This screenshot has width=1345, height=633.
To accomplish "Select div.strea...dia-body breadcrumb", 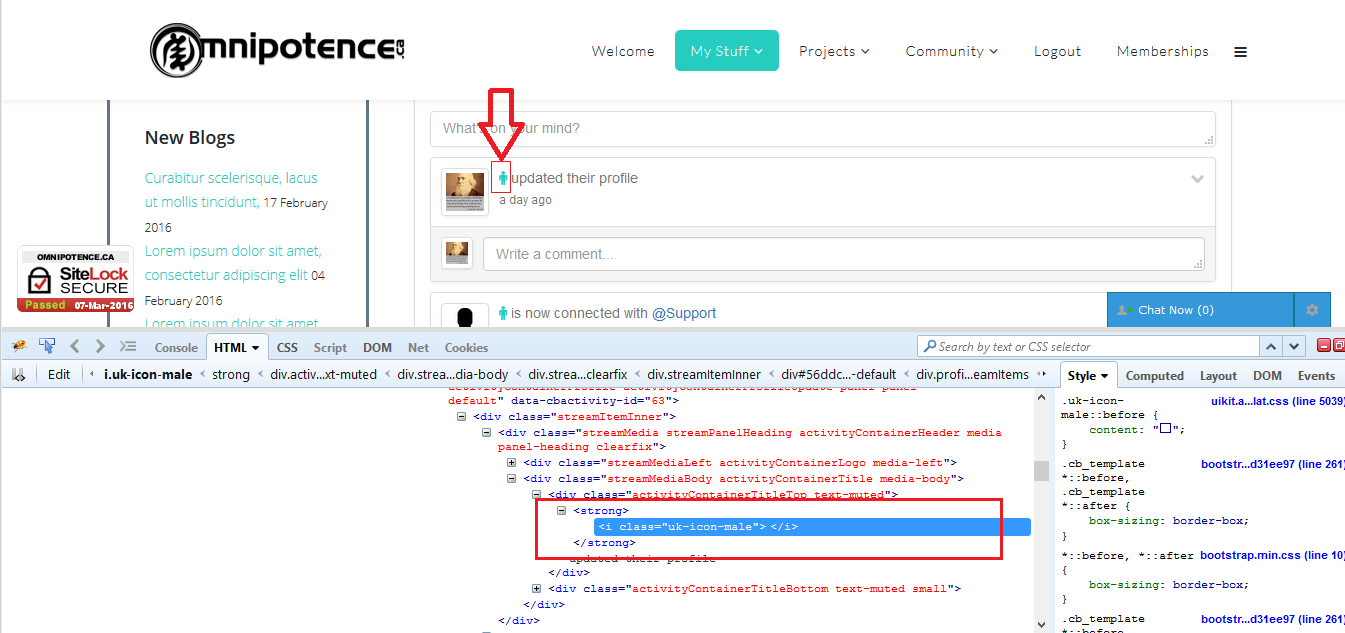I will click(x=452, y=375).
